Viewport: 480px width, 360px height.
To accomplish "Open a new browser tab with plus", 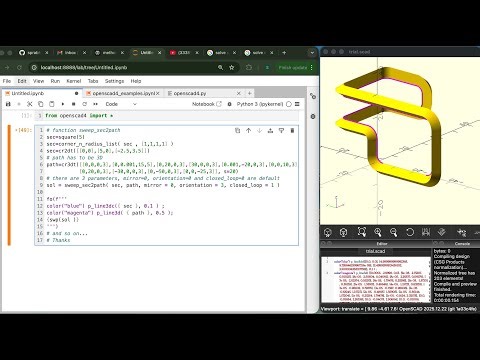I will 284,53.
